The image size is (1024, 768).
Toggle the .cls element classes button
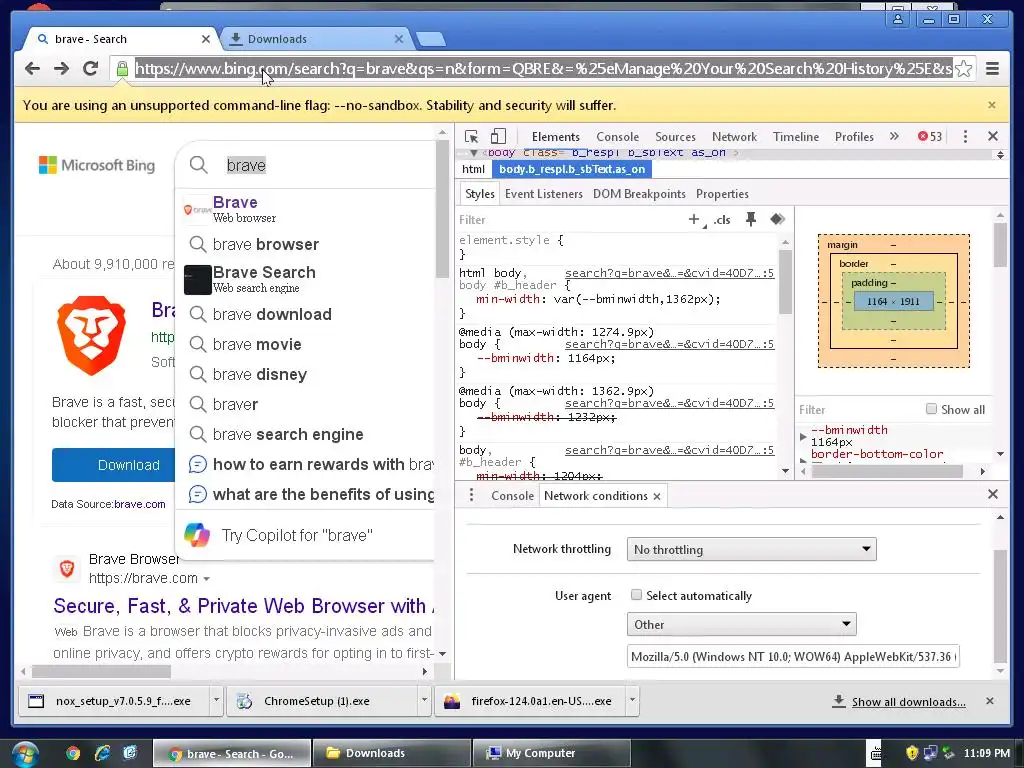coord(722,220)
